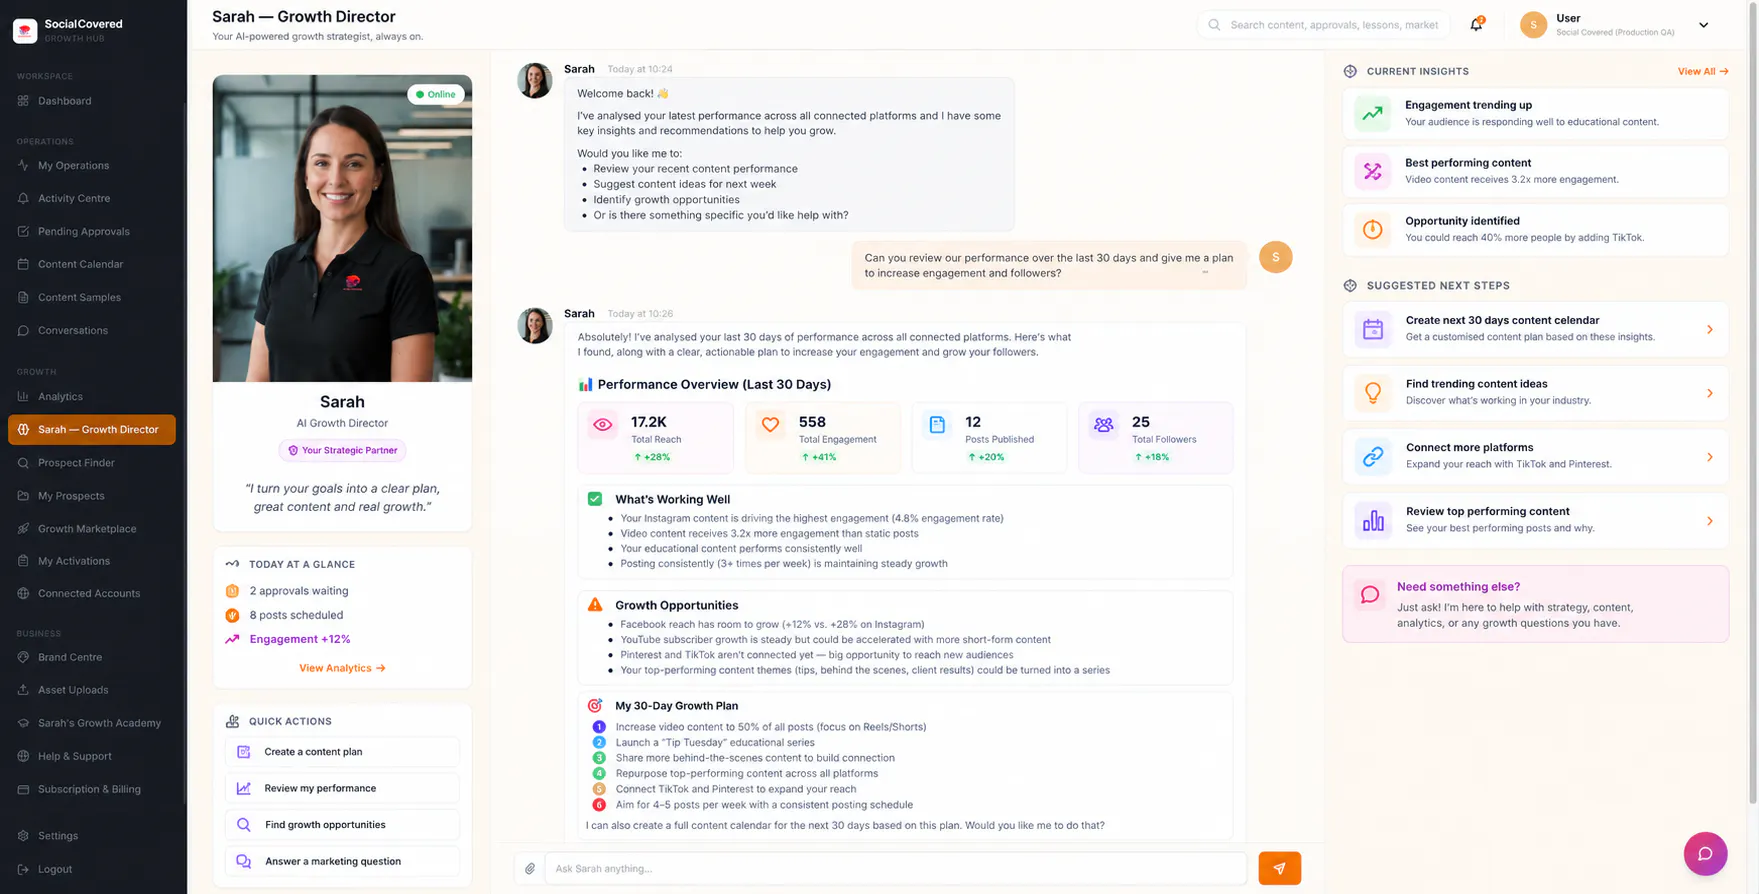Click the bar chart icon for top content
This screenshot has height=894, width=1759.
point(1373,520)
